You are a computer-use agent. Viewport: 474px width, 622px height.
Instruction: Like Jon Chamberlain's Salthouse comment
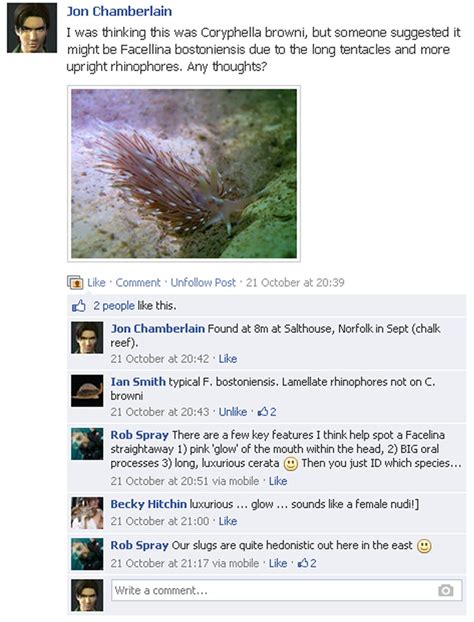(x=228, y=359)
